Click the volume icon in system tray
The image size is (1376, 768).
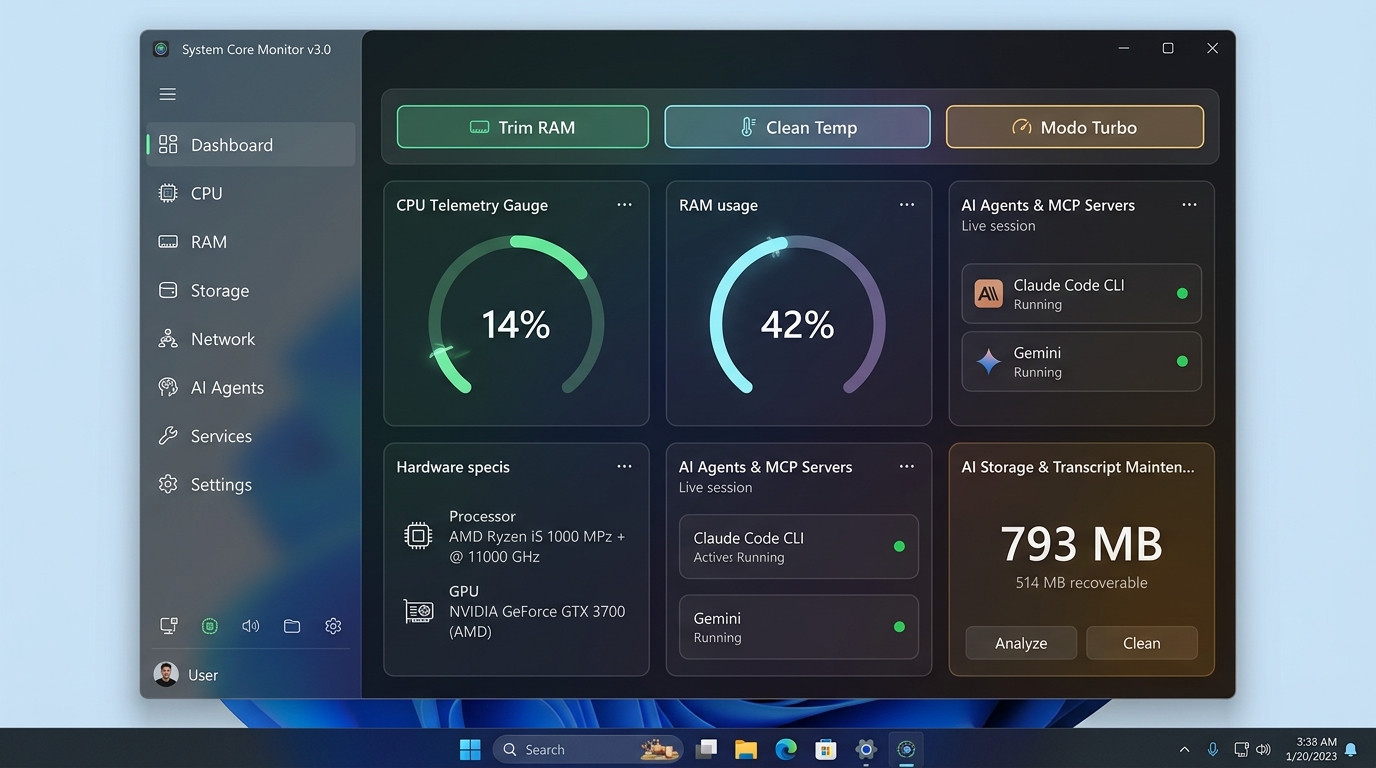click(x=1263, y=749)
